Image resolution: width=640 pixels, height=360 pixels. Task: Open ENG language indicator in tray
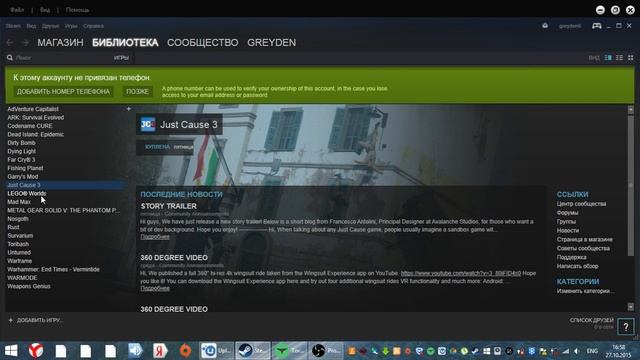click(x=592, y=351)
